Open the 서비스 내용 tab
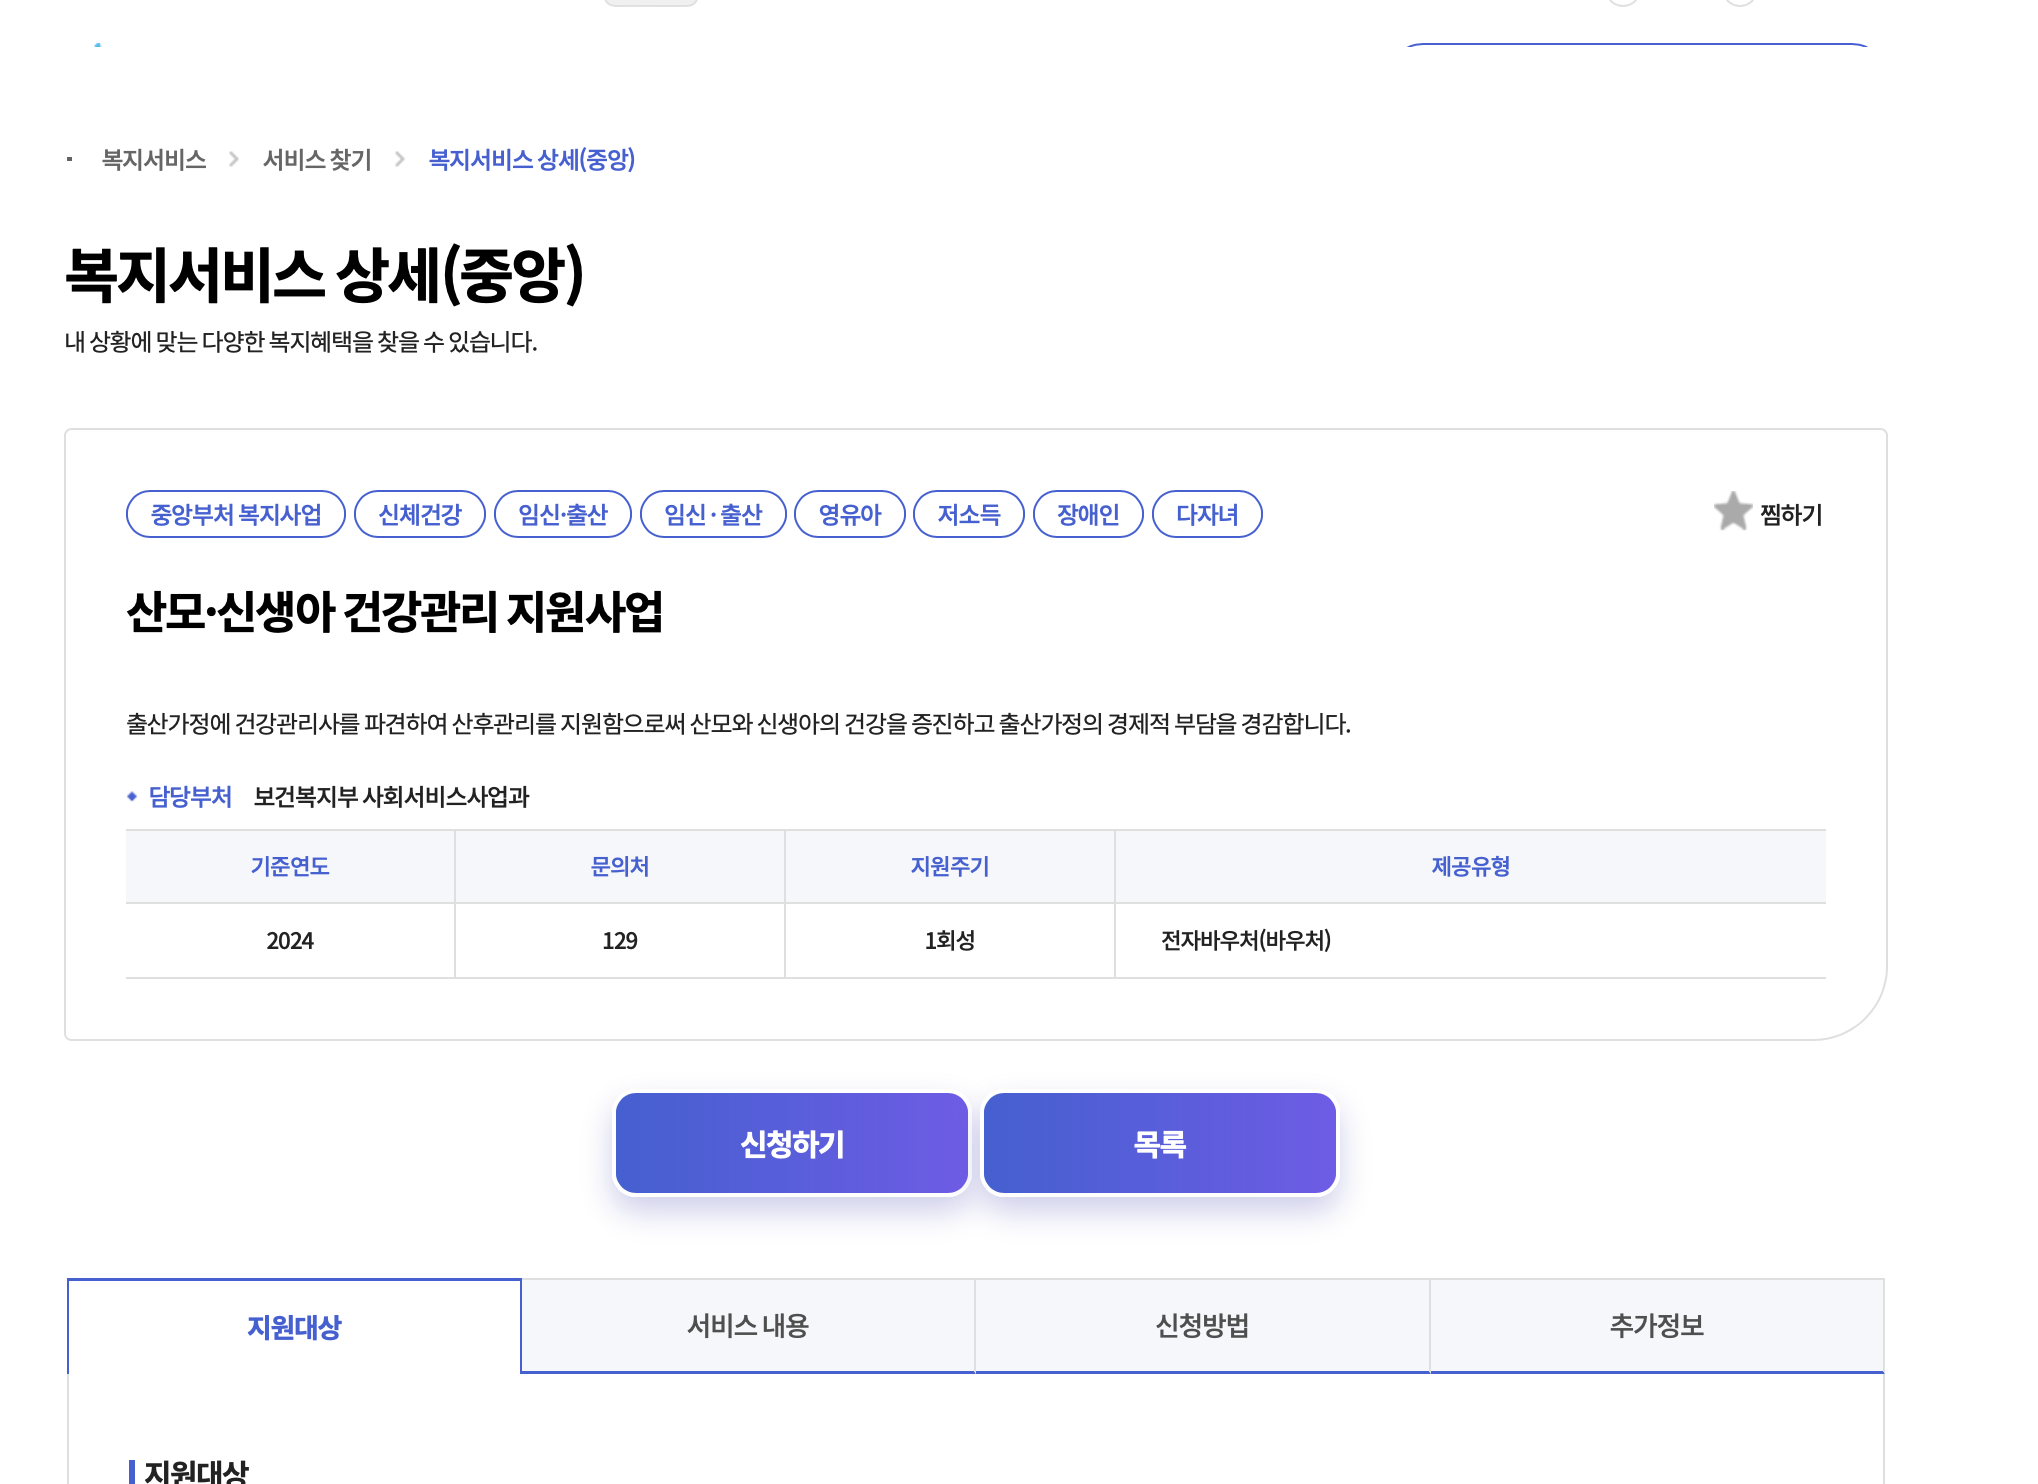The width and height of the screenshot is (2038, 1484). [748, 1326]
